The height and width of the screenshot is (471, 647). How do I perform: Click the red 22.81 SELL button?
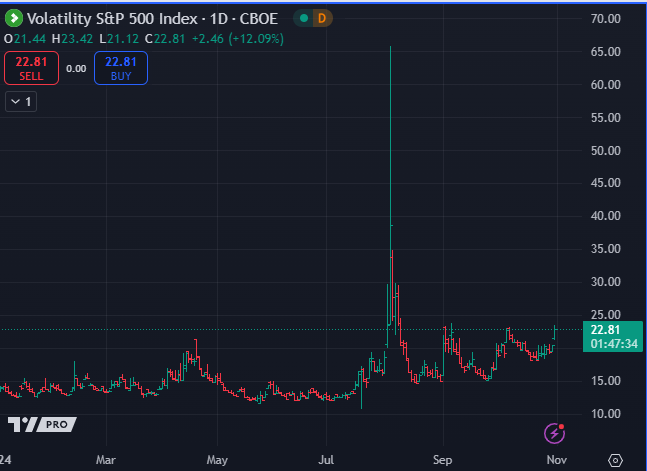[31, 68]
